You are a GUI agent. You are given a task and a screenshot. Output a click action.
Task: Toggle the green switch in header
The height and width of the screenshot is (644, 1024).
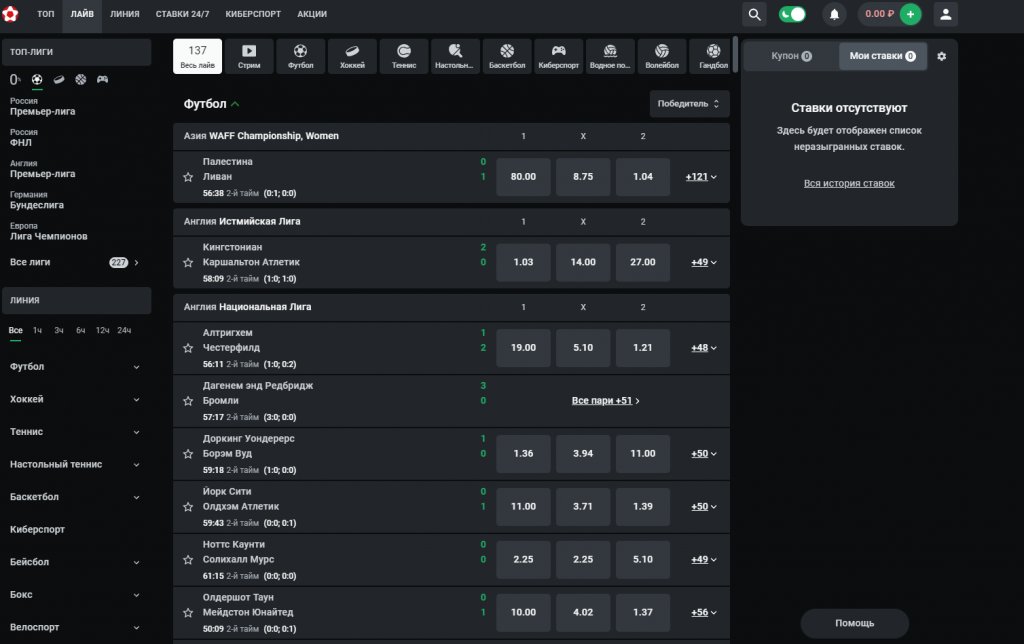point(793,14)
